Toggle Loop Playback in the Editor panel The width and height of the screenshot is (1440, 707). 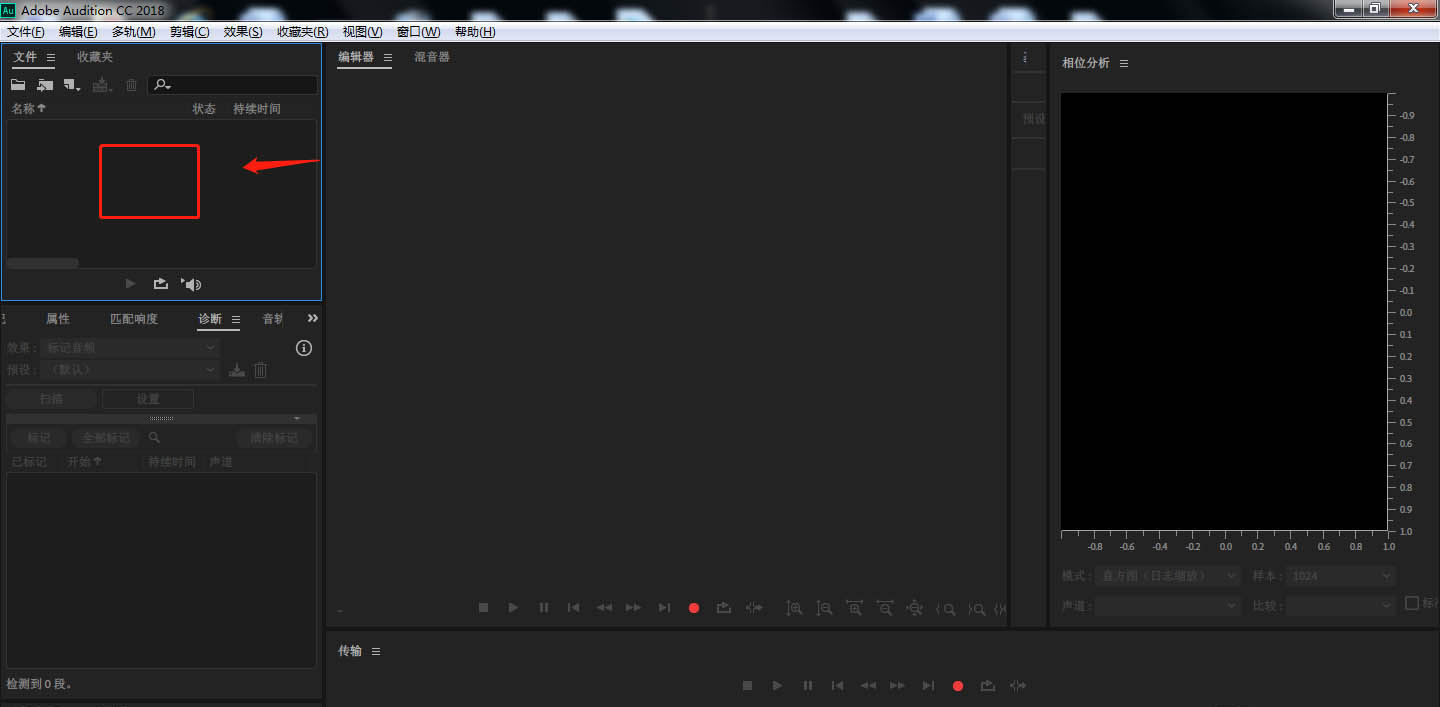(x=724, y=607)
